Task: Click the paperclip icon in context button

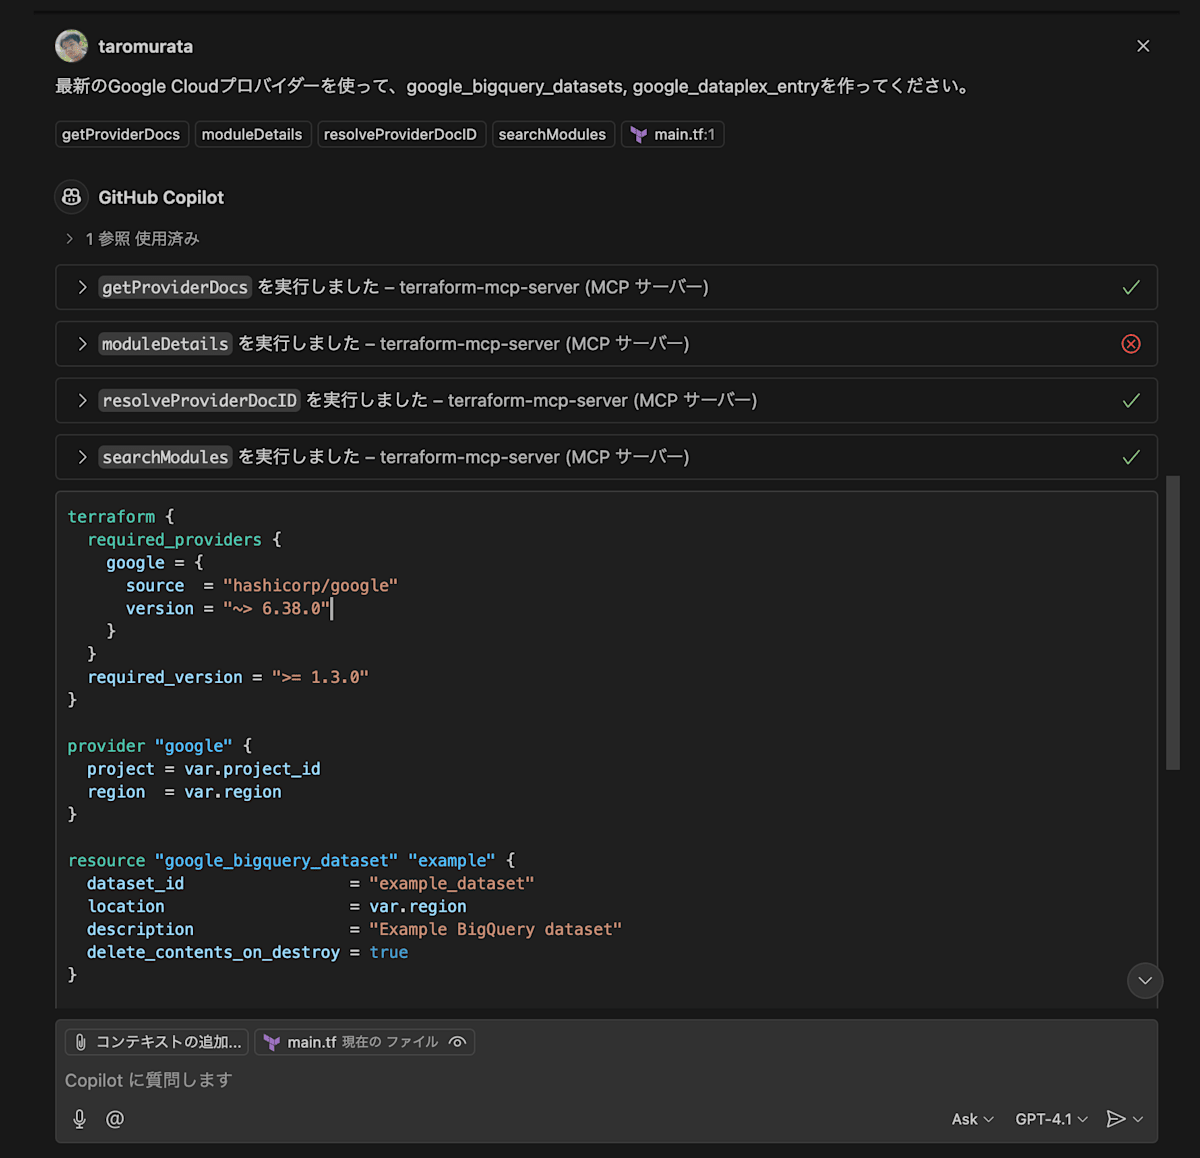Action: click(81, 1042)
